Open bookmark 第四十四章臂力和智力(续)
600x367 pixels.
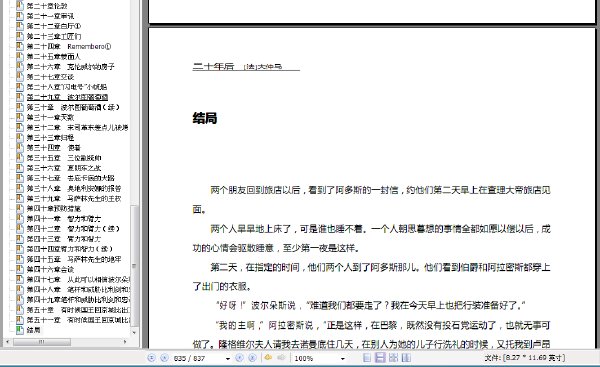(70, 249)
